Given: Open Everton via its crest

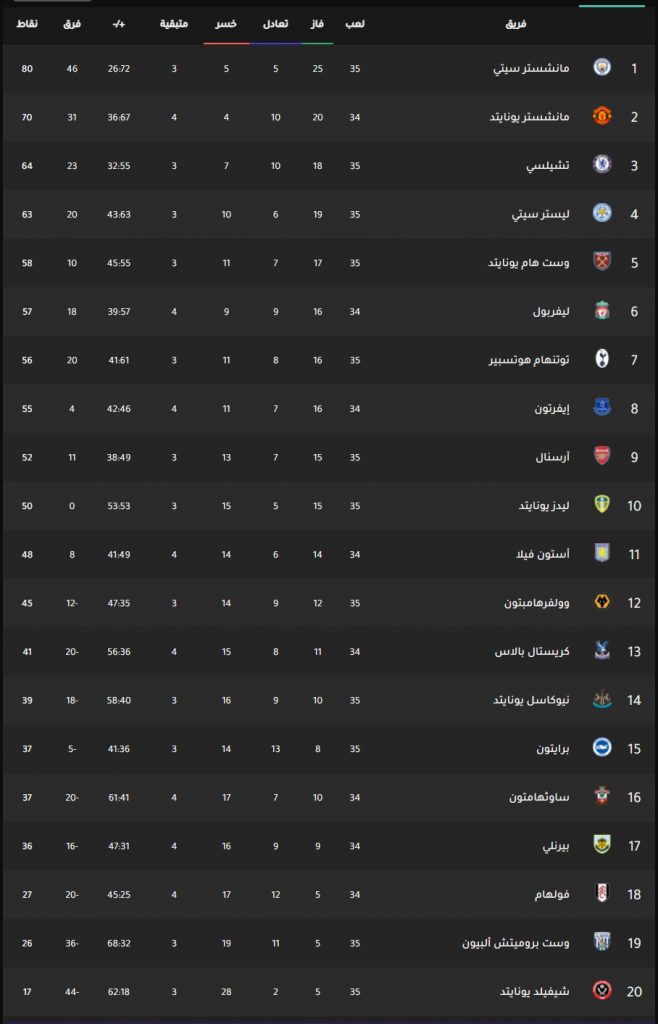Looking at the screenshot, I should pos(602,408).
